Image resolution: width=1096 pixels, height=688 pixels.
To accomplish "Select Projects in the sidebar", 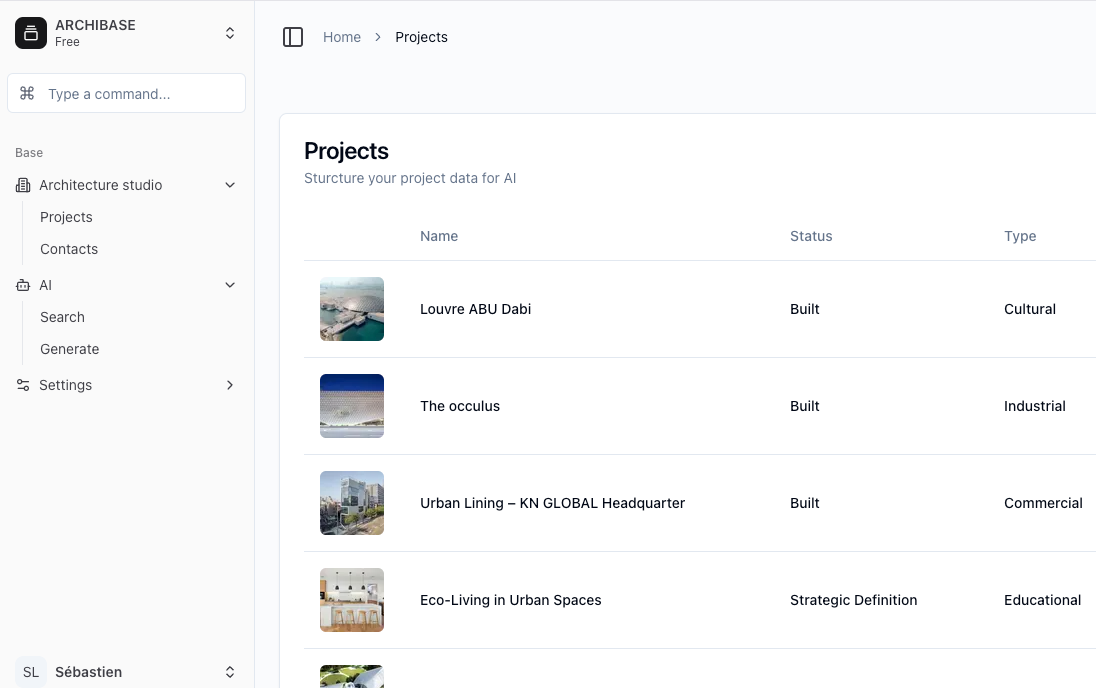I will click(x=66, y=217).
